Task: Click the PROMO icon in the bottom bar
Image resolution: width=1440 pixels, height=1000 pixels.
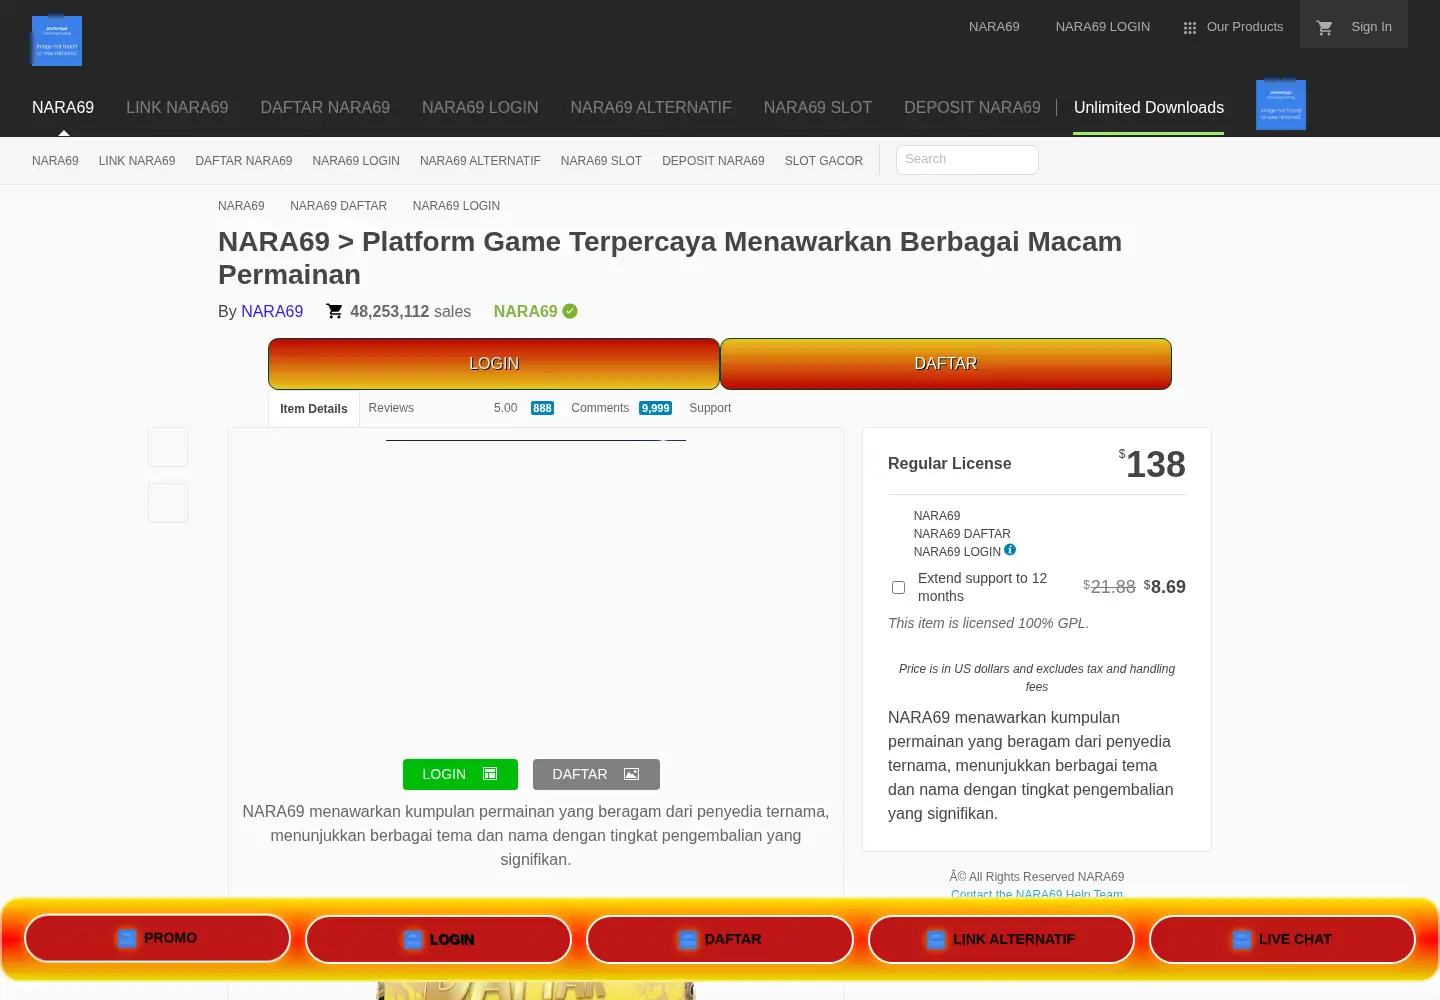Action: (x=127, y=938)
